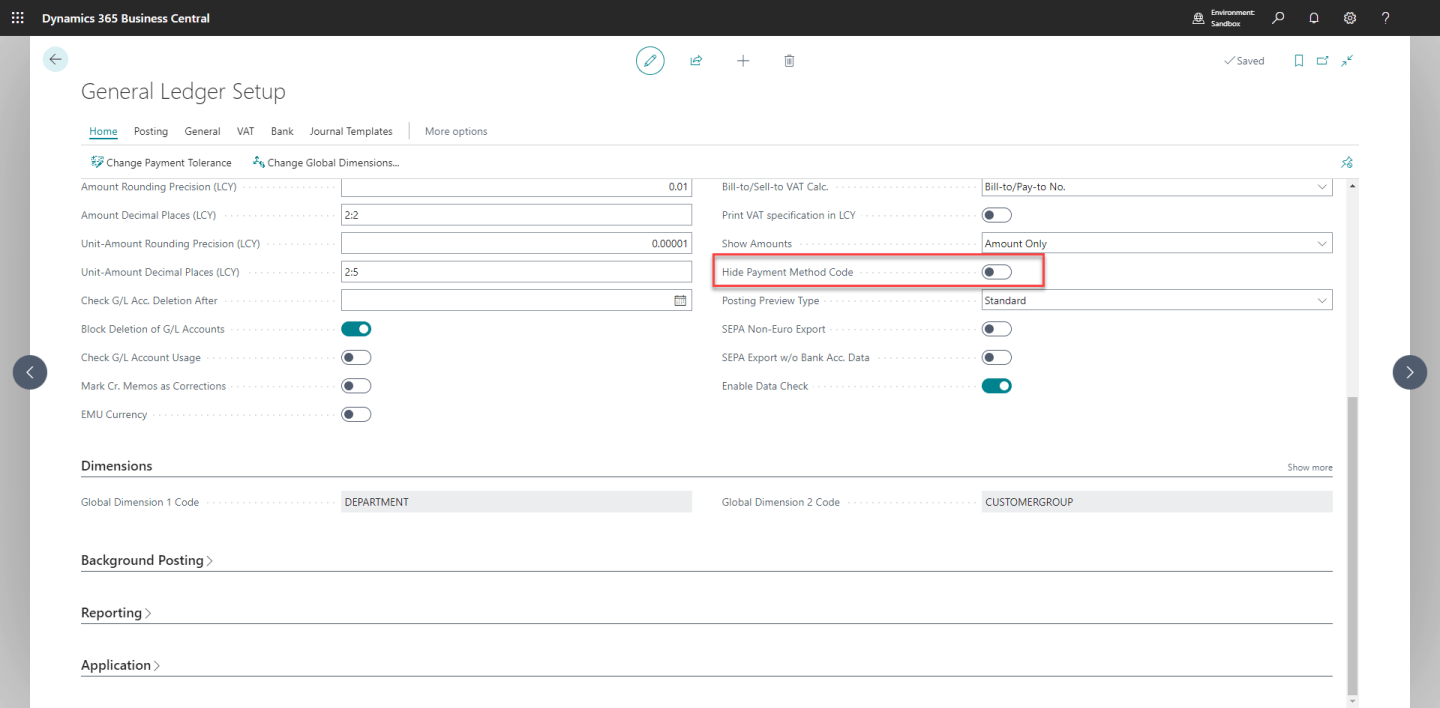Viewport: 1440px width, 708px height.
Task: Toggle SEPA Export w/o Bank Acc. Data
Action: pos(997,357)
